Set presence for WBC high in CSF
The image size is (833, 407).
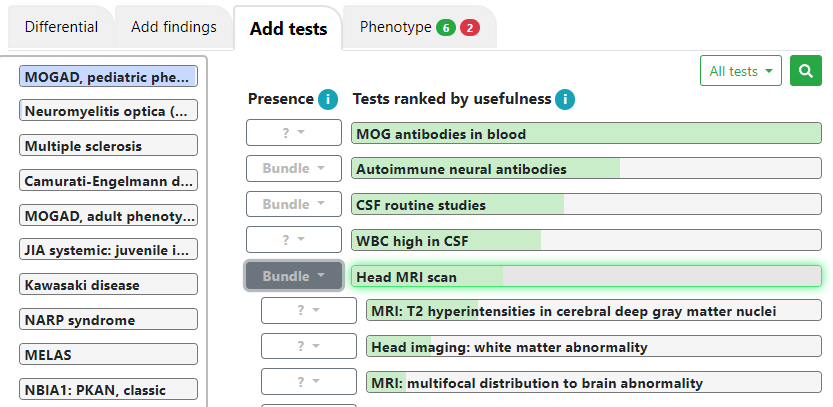294,240
